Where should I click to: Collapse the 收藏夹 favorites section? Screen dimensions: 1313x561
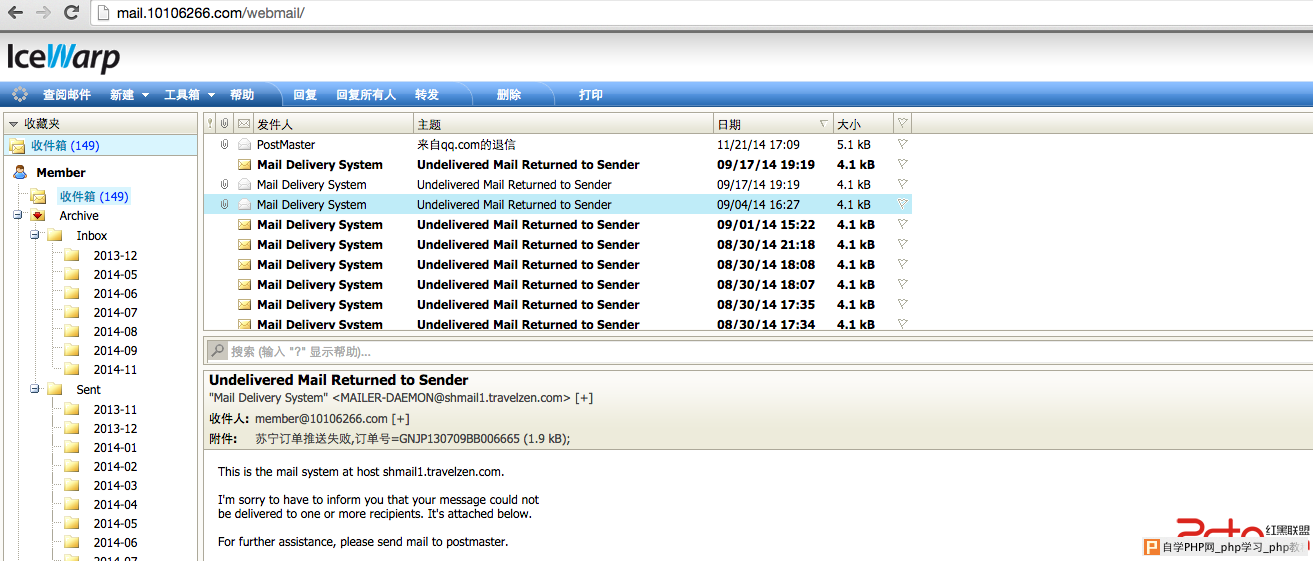tap(13, 124)
